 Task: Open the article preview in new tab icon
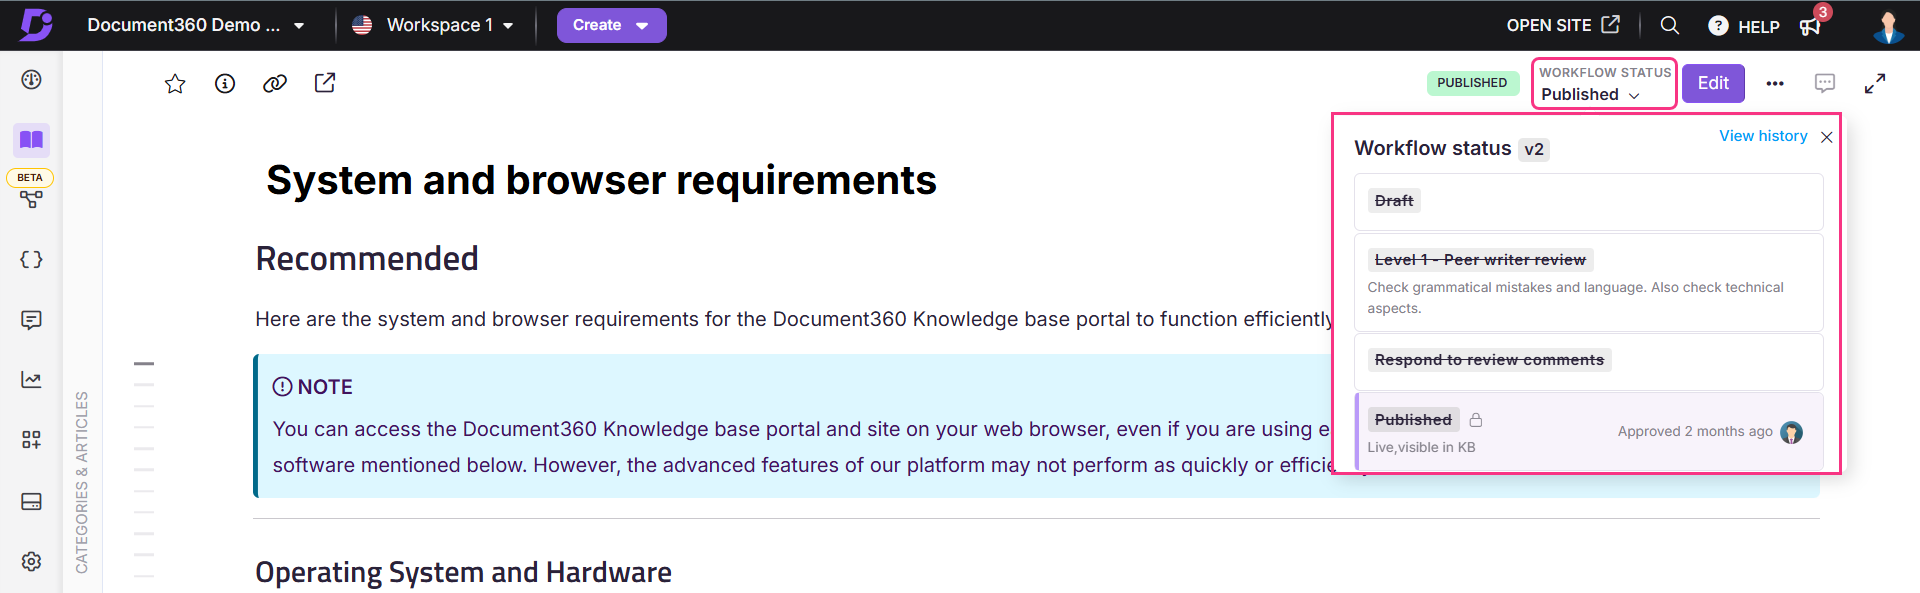tap(325, 83)
